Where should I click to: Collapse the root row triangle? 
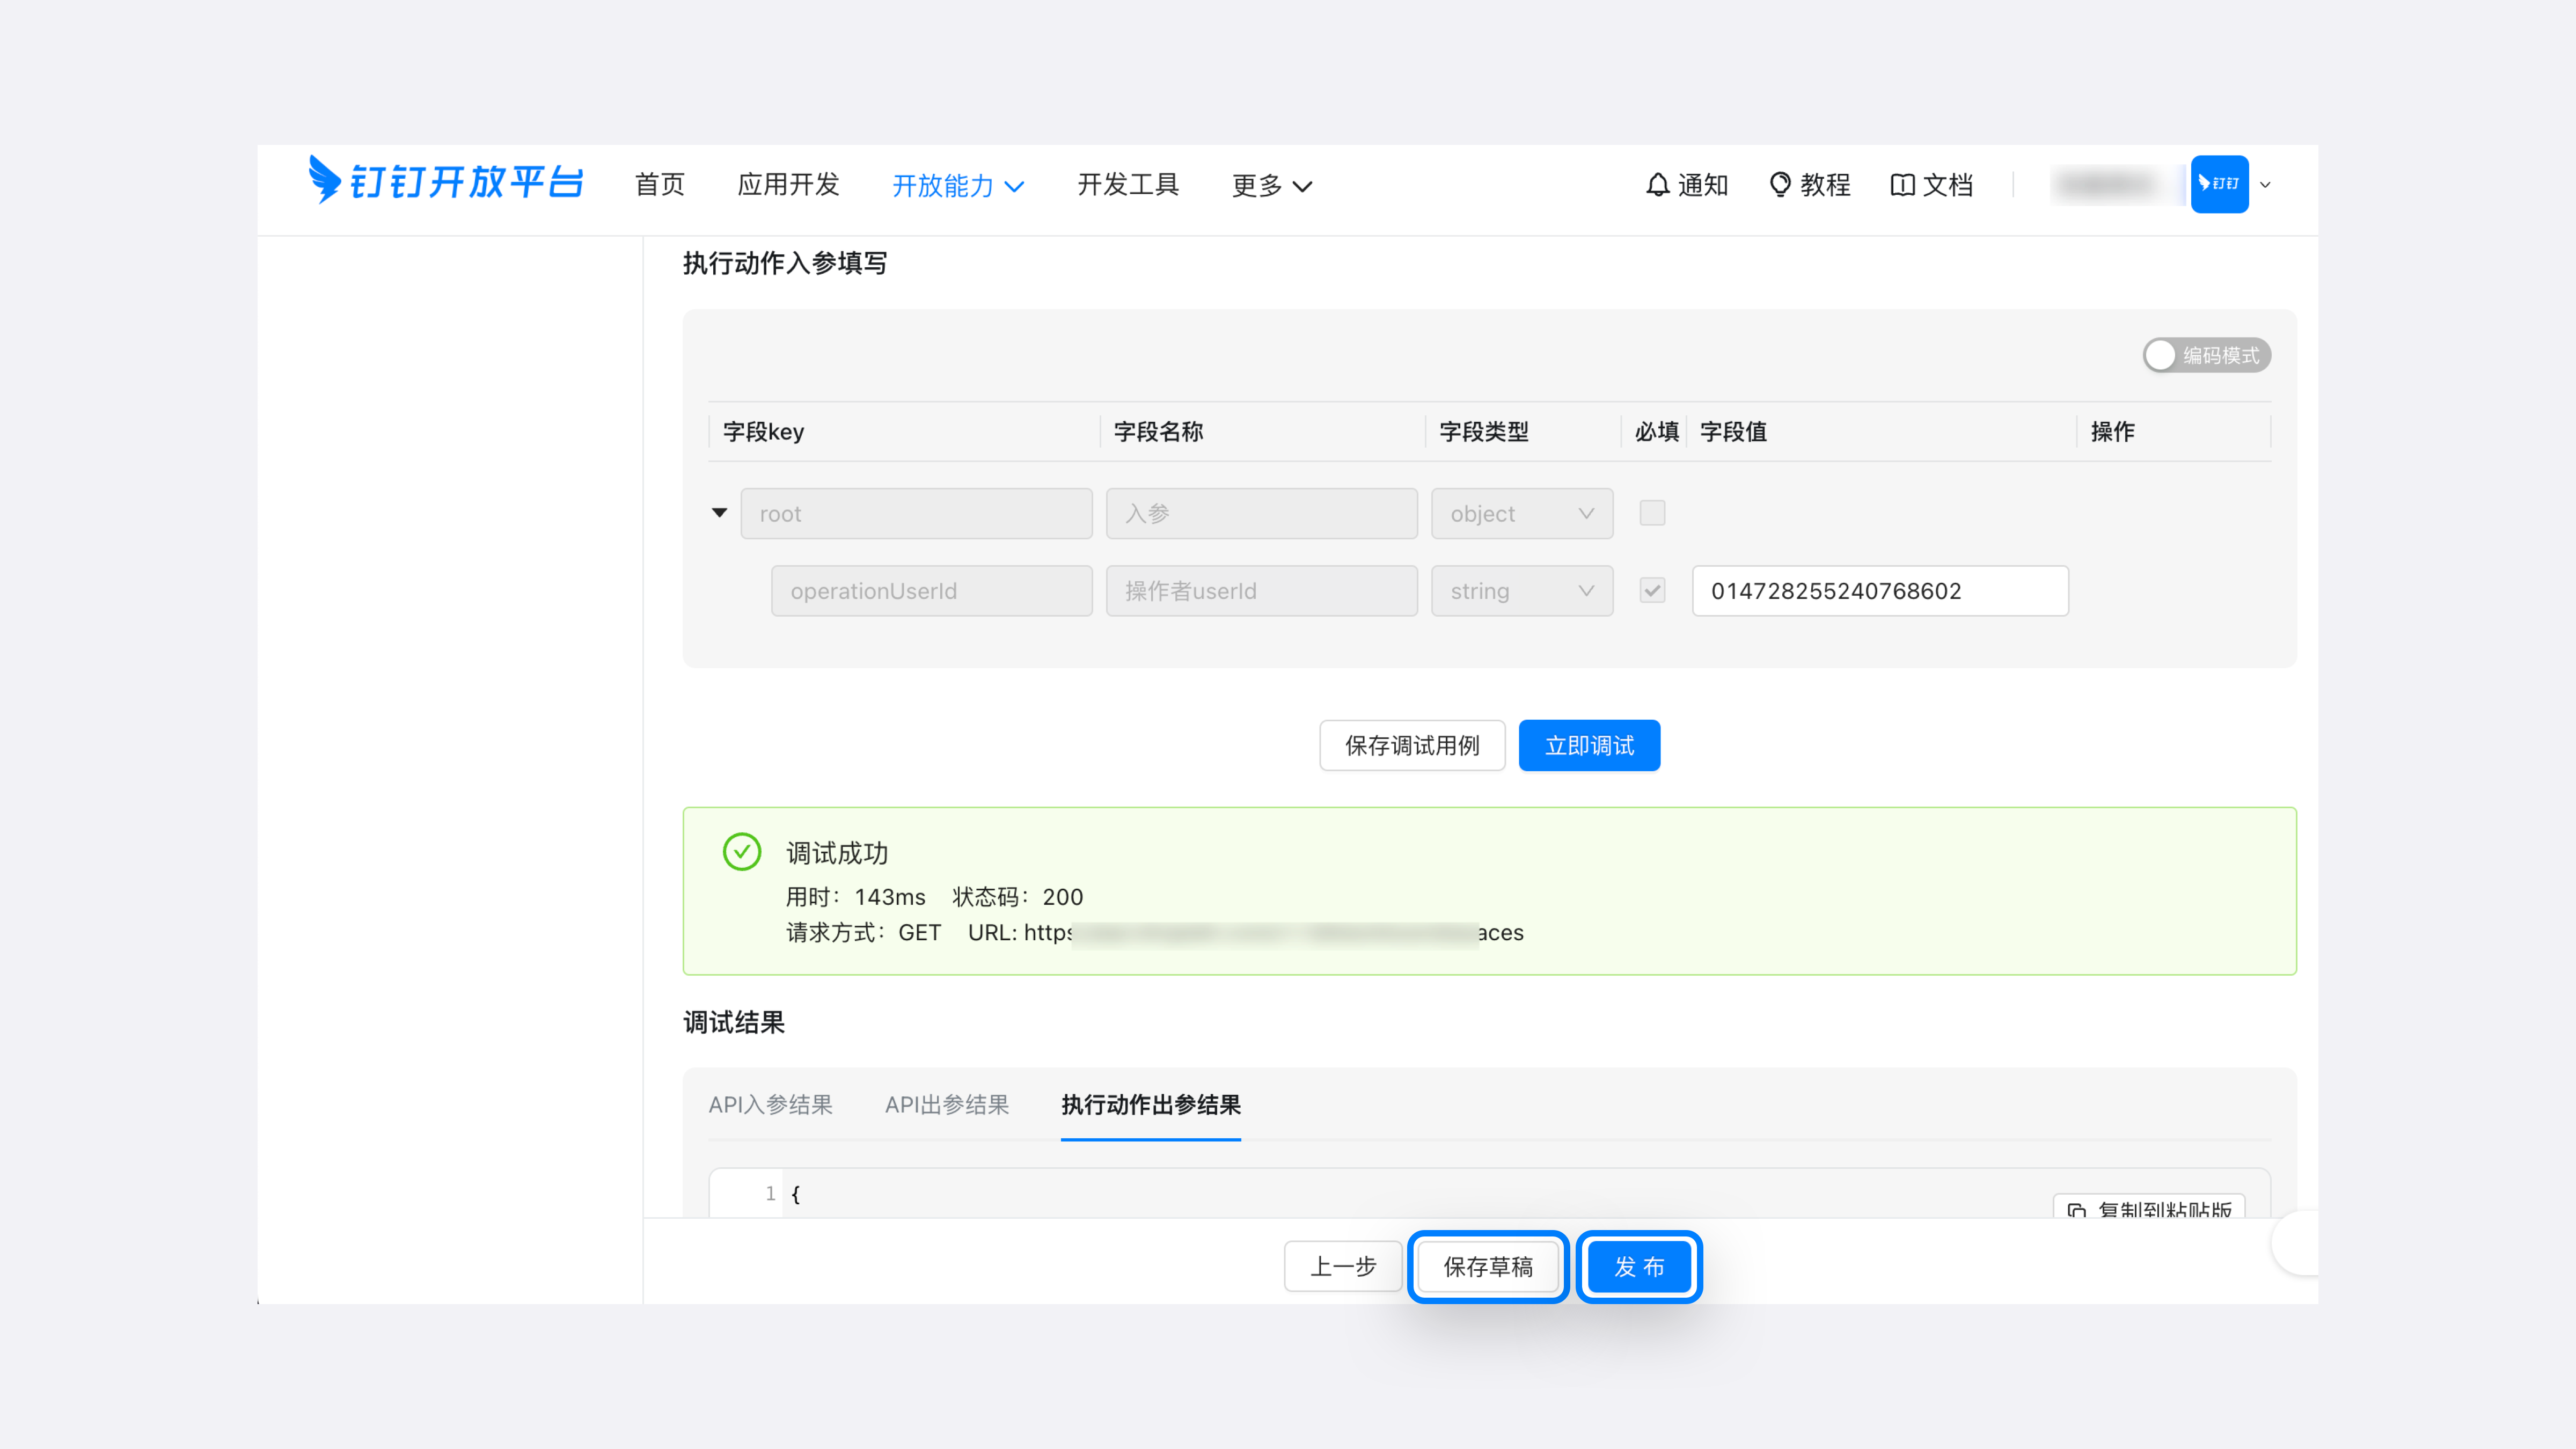719,513
